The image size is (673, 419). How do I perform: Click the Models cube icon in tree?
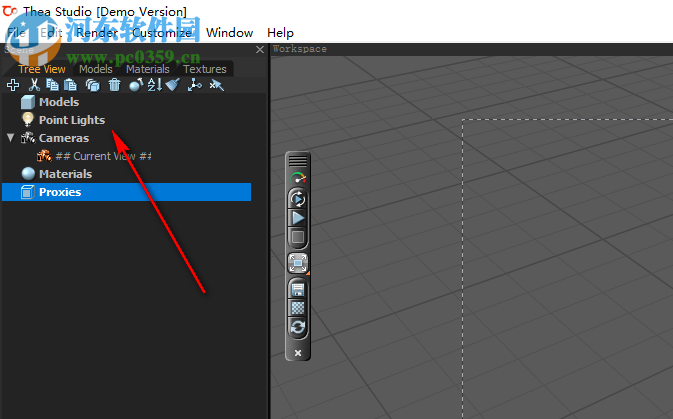pos(28,102)
